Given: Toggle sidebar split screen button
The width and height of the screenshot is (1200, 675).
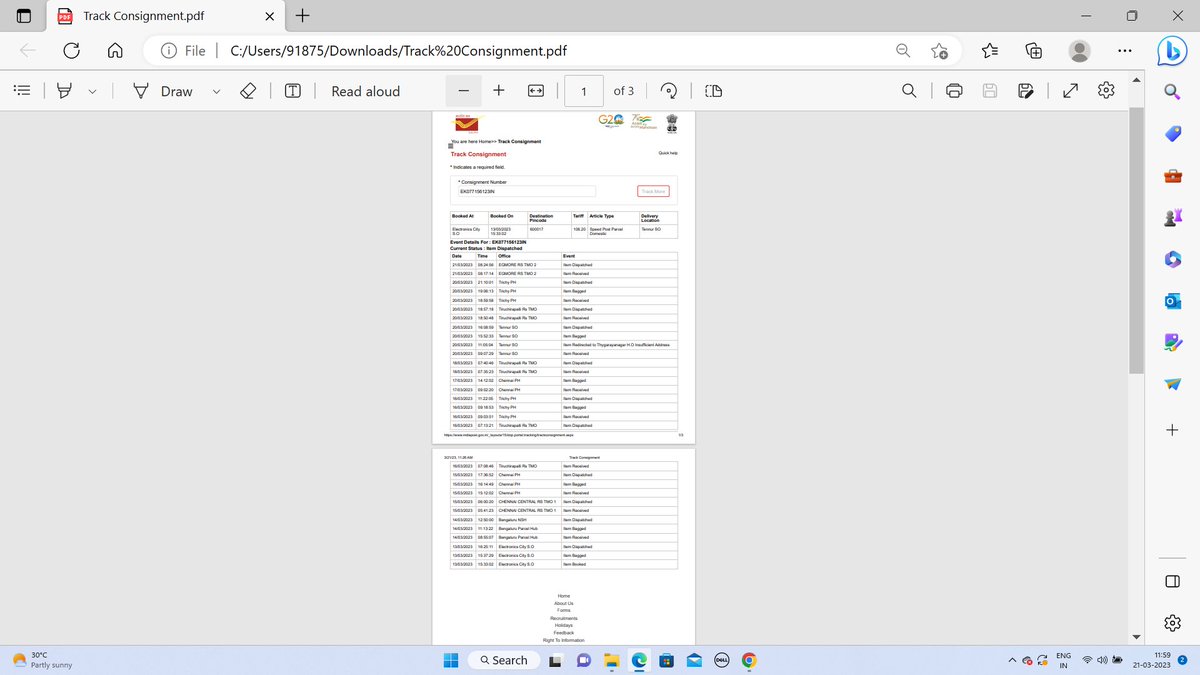Looking at the screenshot, I should coord(1173,582).
